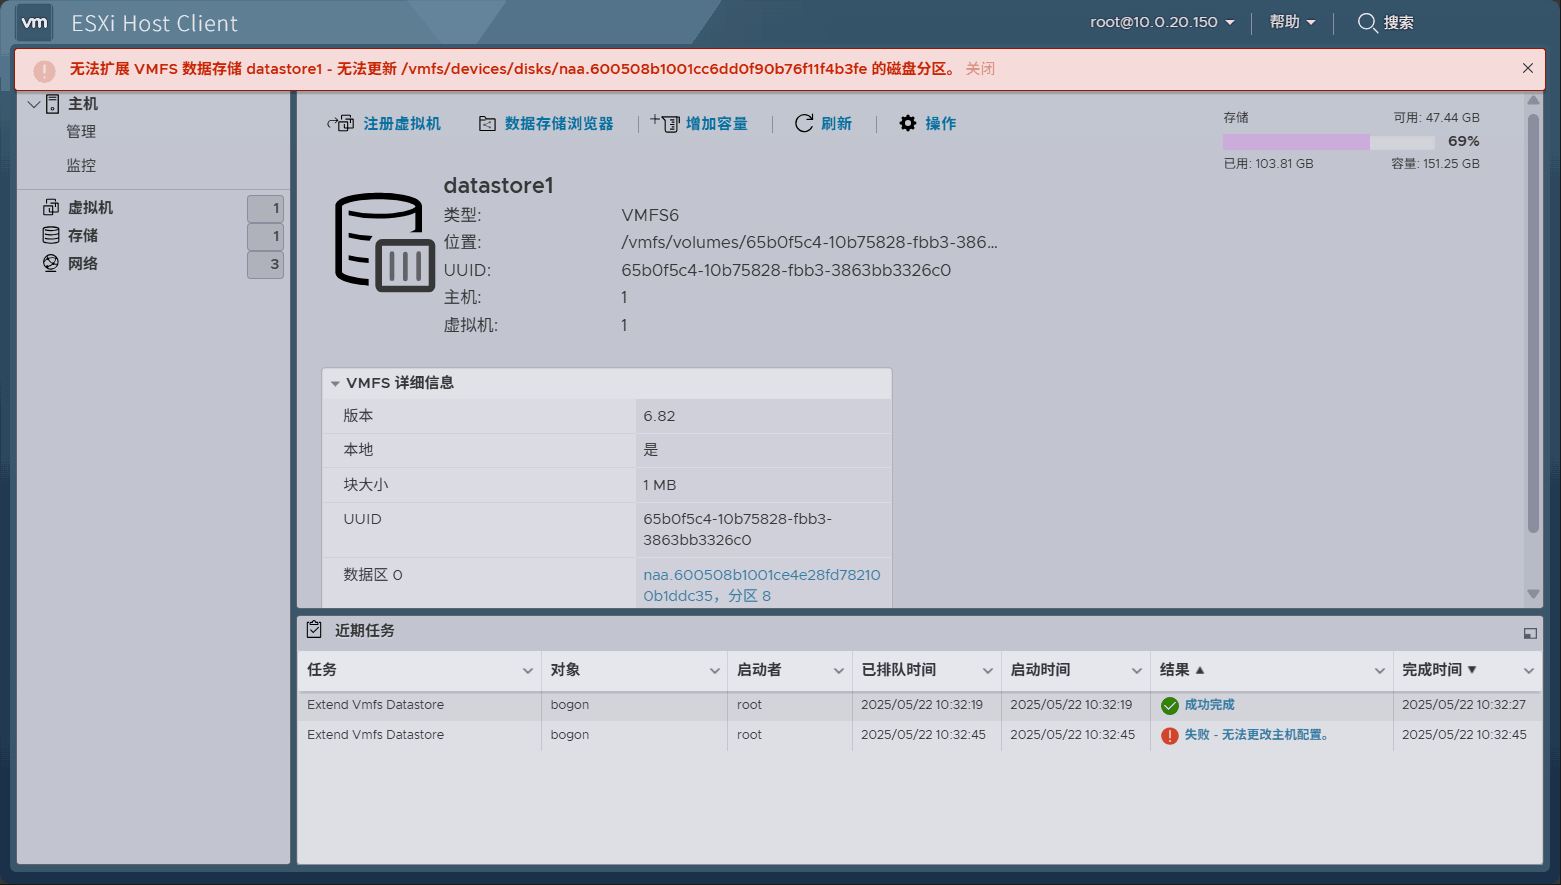Open extent link naa.600508b1001ce4e28fd78210
This screenshot has width=1561, height=885.
tap(762, 585)
